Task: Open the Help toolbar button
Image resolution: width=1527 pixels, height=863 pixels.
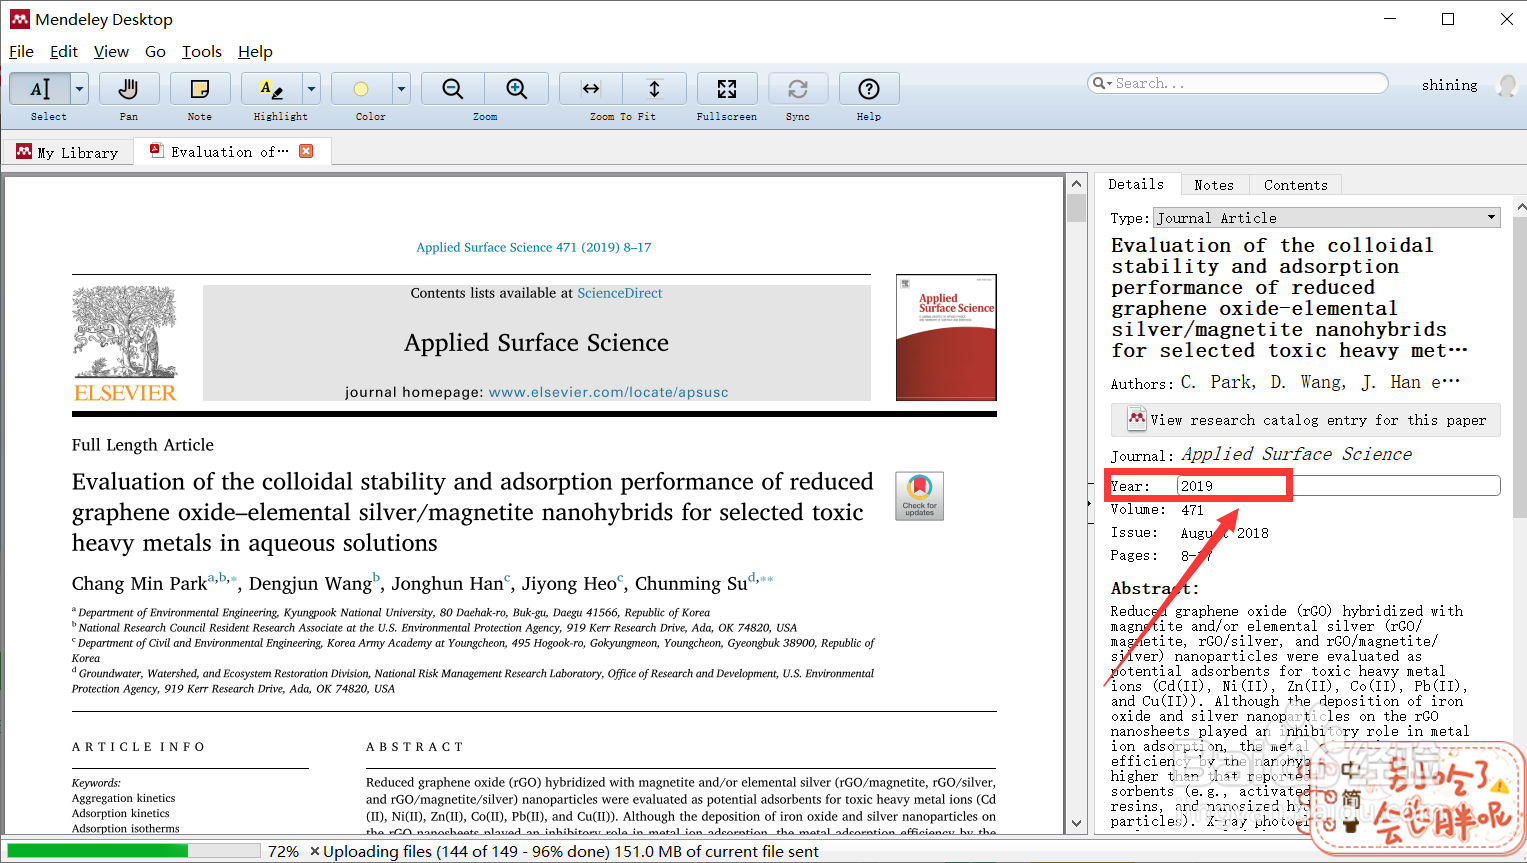Action: pyautogui.click(x=869, y=89)
